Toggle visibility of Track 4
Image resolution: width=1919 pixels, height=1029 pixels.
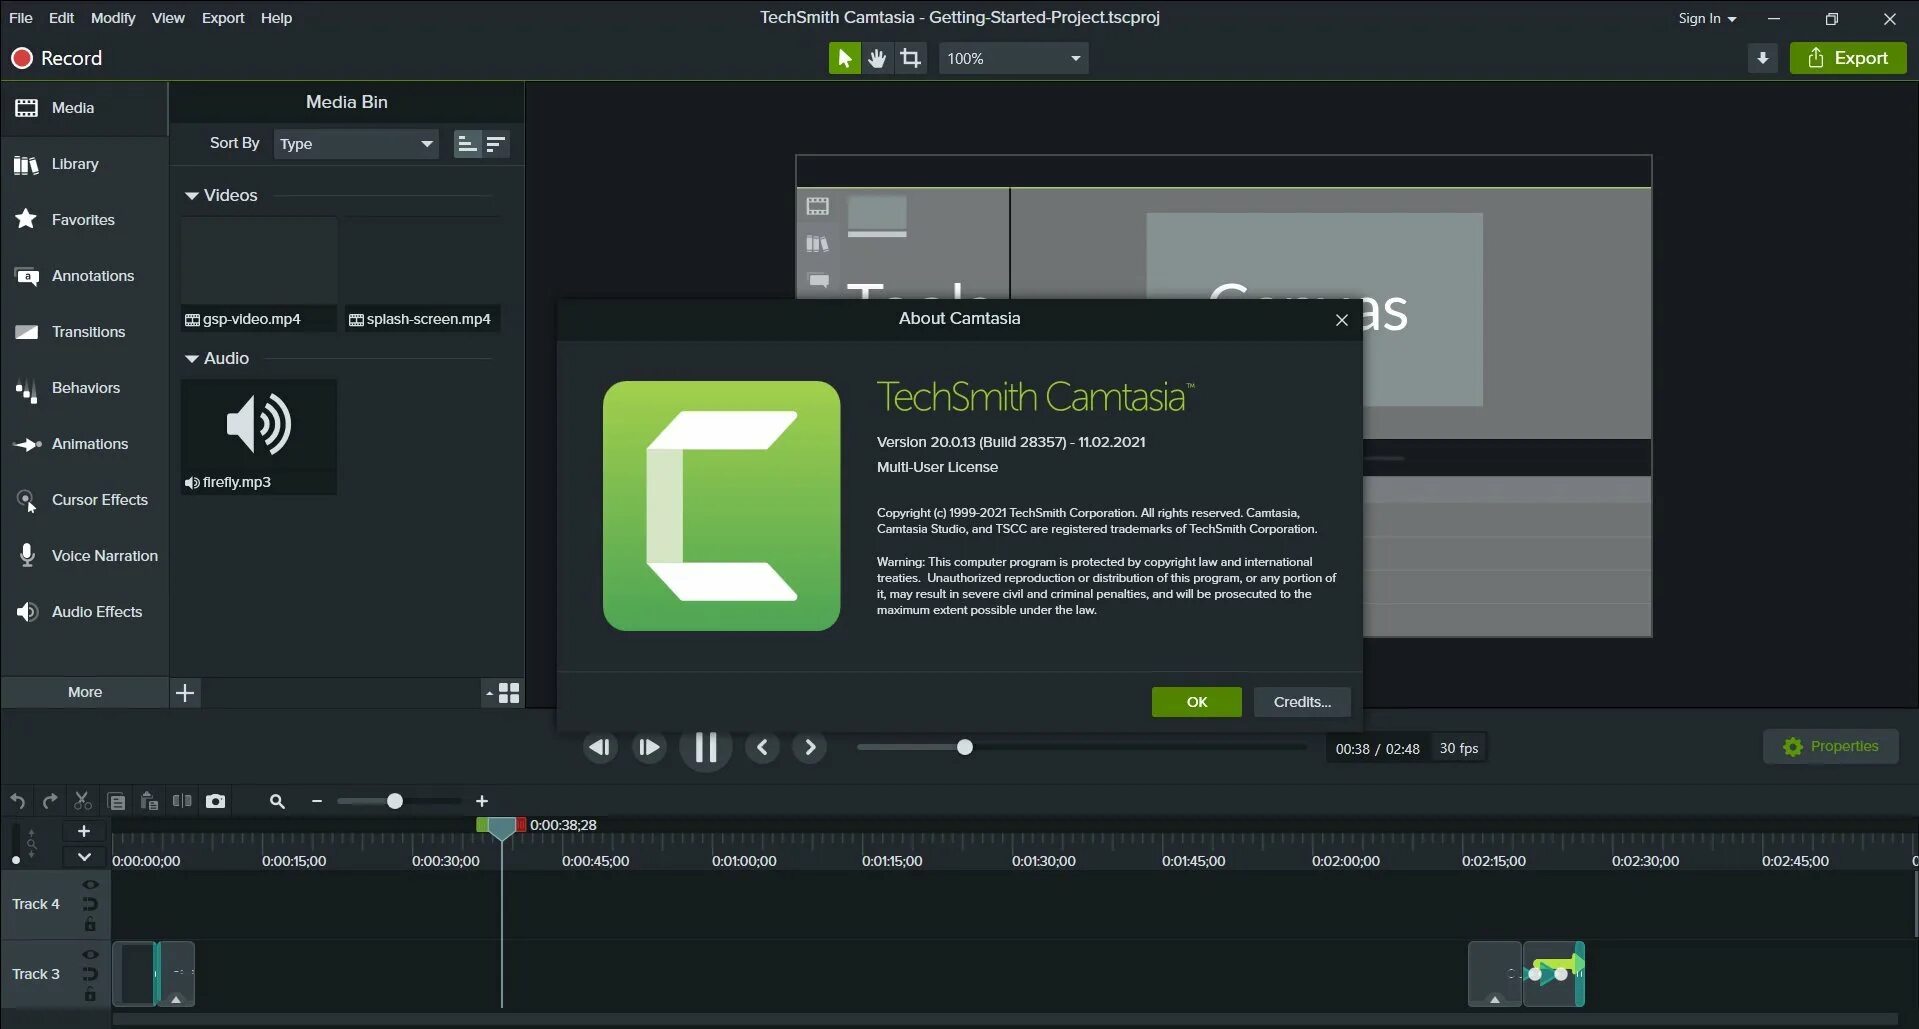[x=90, y=885]
